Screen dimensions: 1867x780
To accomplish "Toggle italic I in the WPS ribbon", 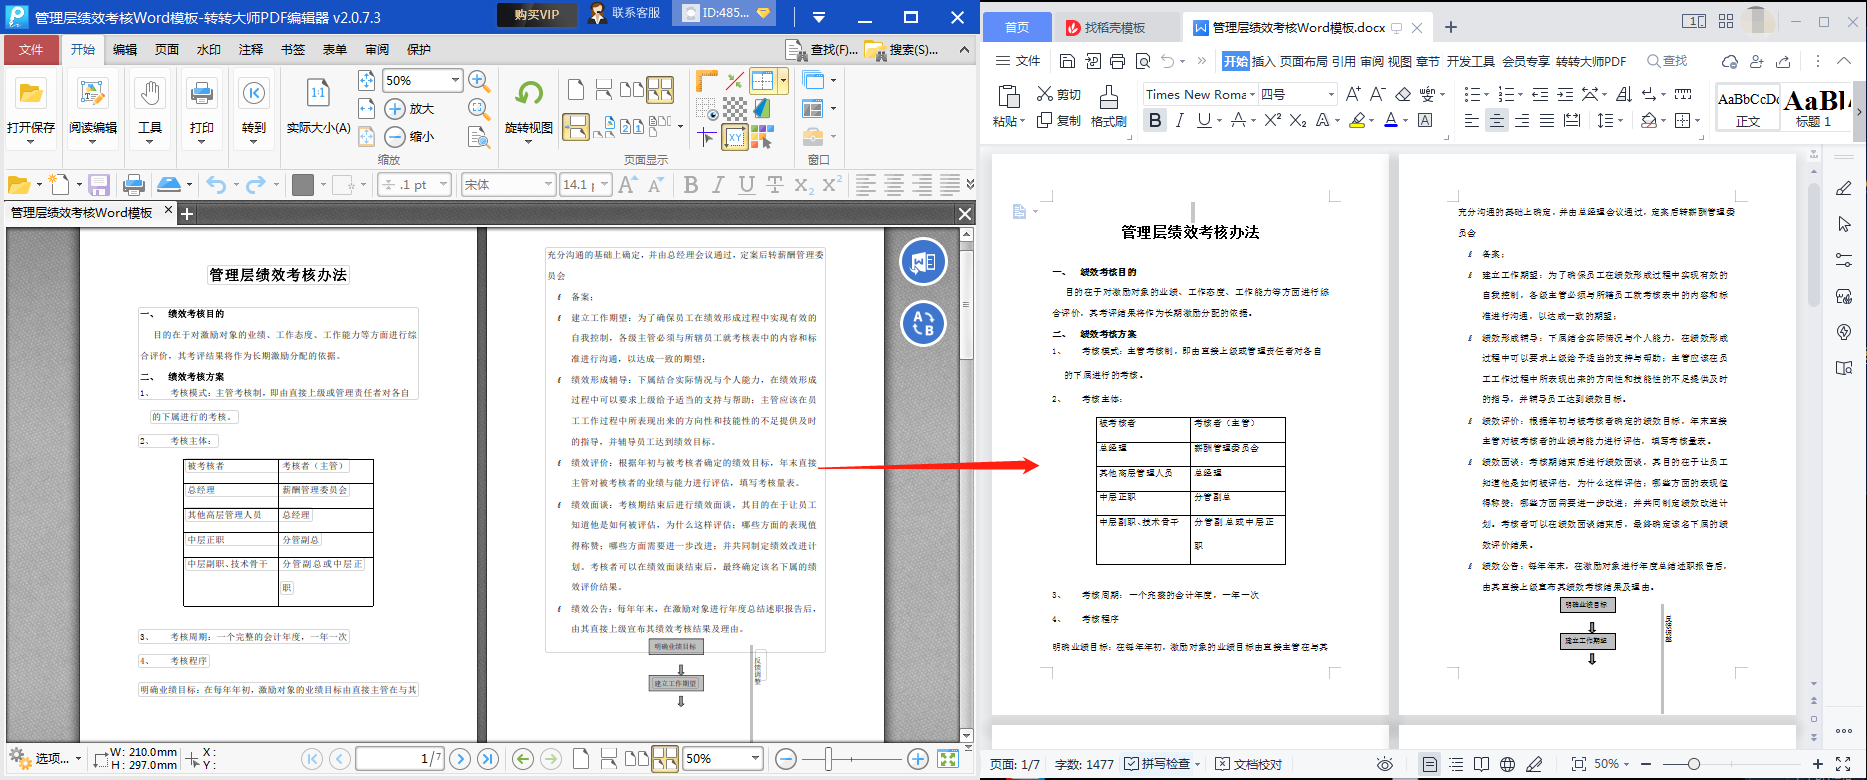I will pyautogui.click(x=1180, y=120).
